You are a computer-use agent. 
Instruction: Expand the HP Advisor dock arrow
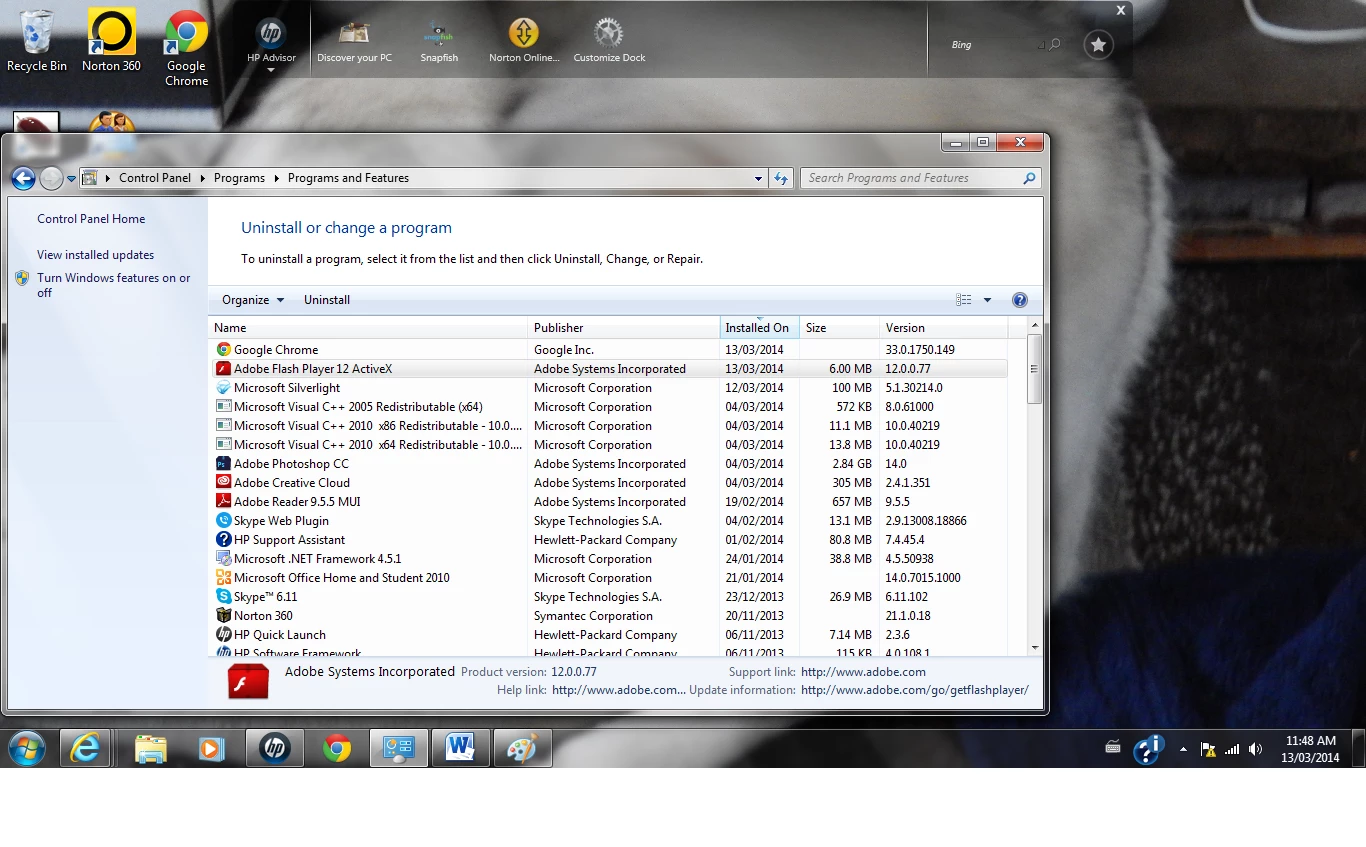point(270,70)
